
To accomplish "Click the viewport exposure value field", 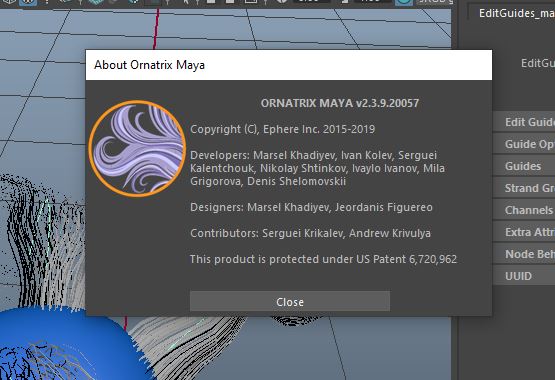I will [x=311, y=1].
